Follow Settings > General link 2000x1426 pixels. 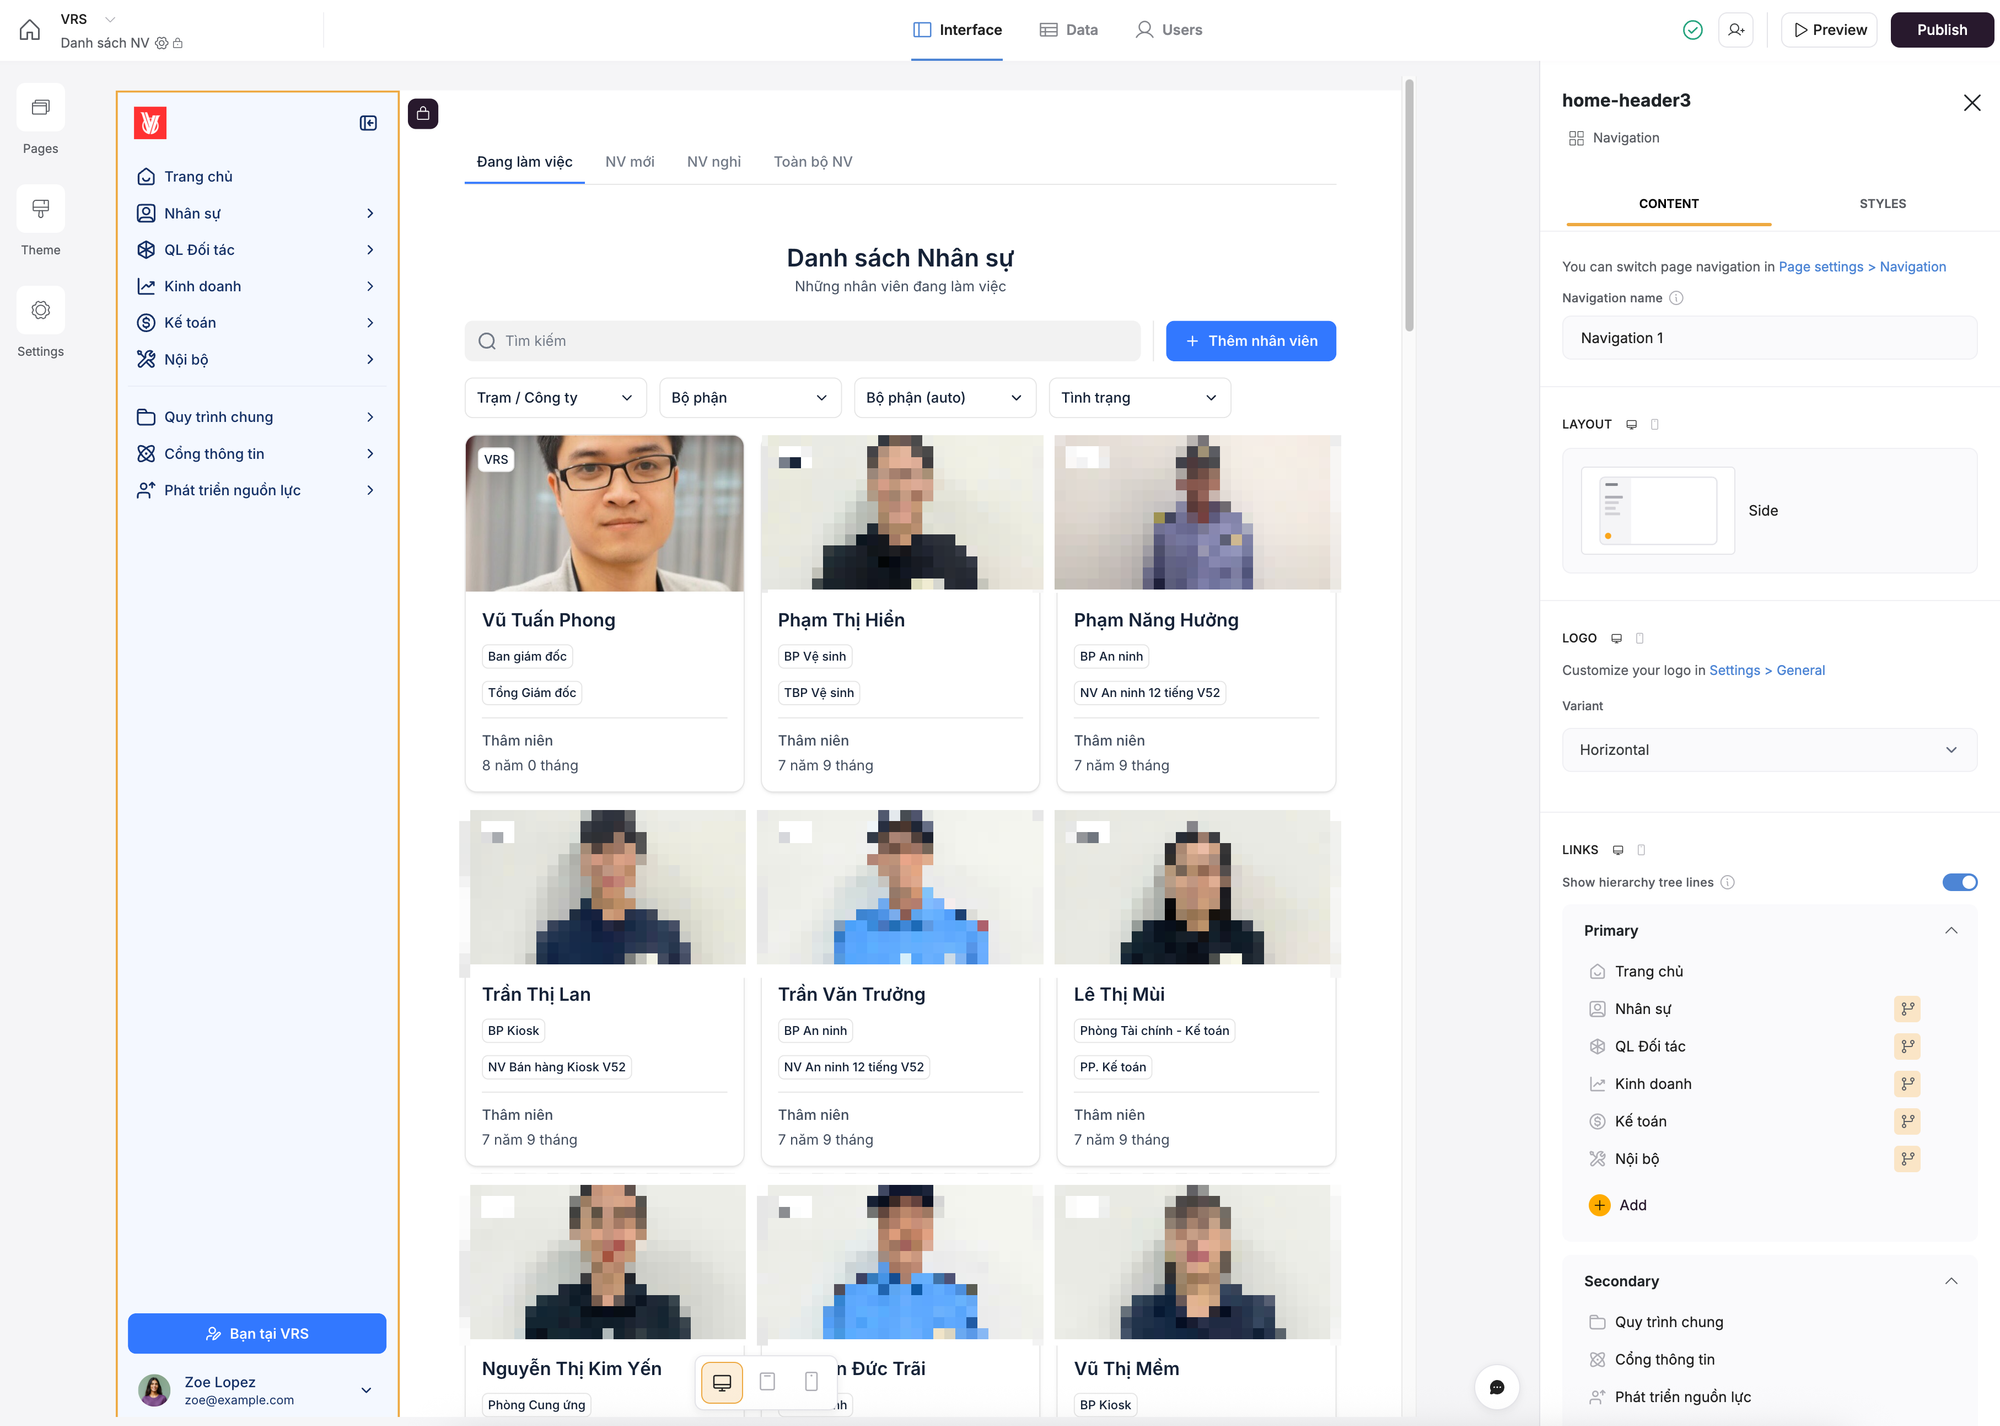tap(1767, 671)
